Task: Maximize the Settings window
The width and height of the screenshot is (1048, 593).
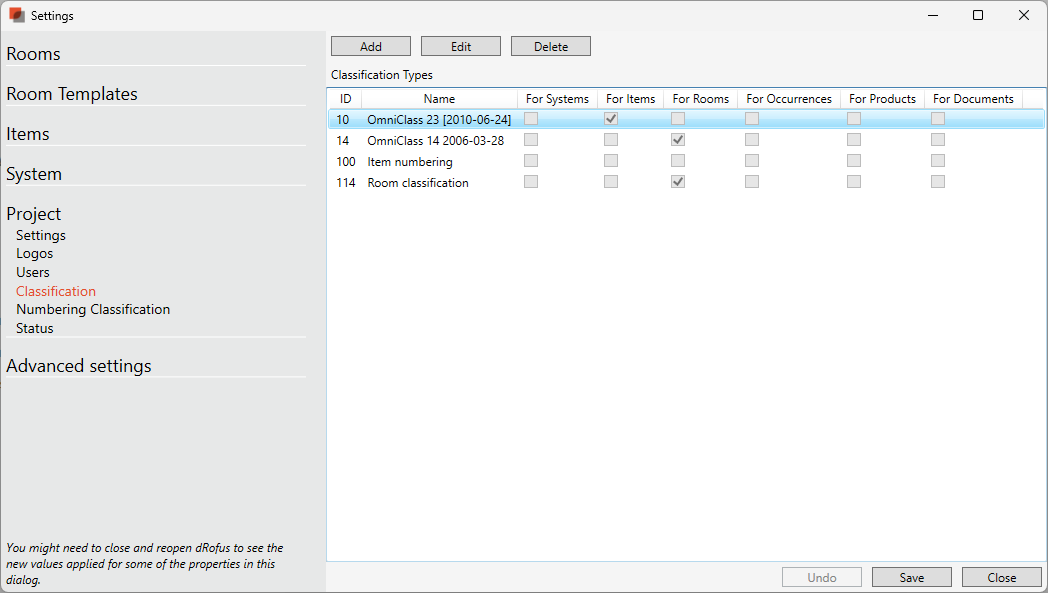Action: click(x=978, y=15)
